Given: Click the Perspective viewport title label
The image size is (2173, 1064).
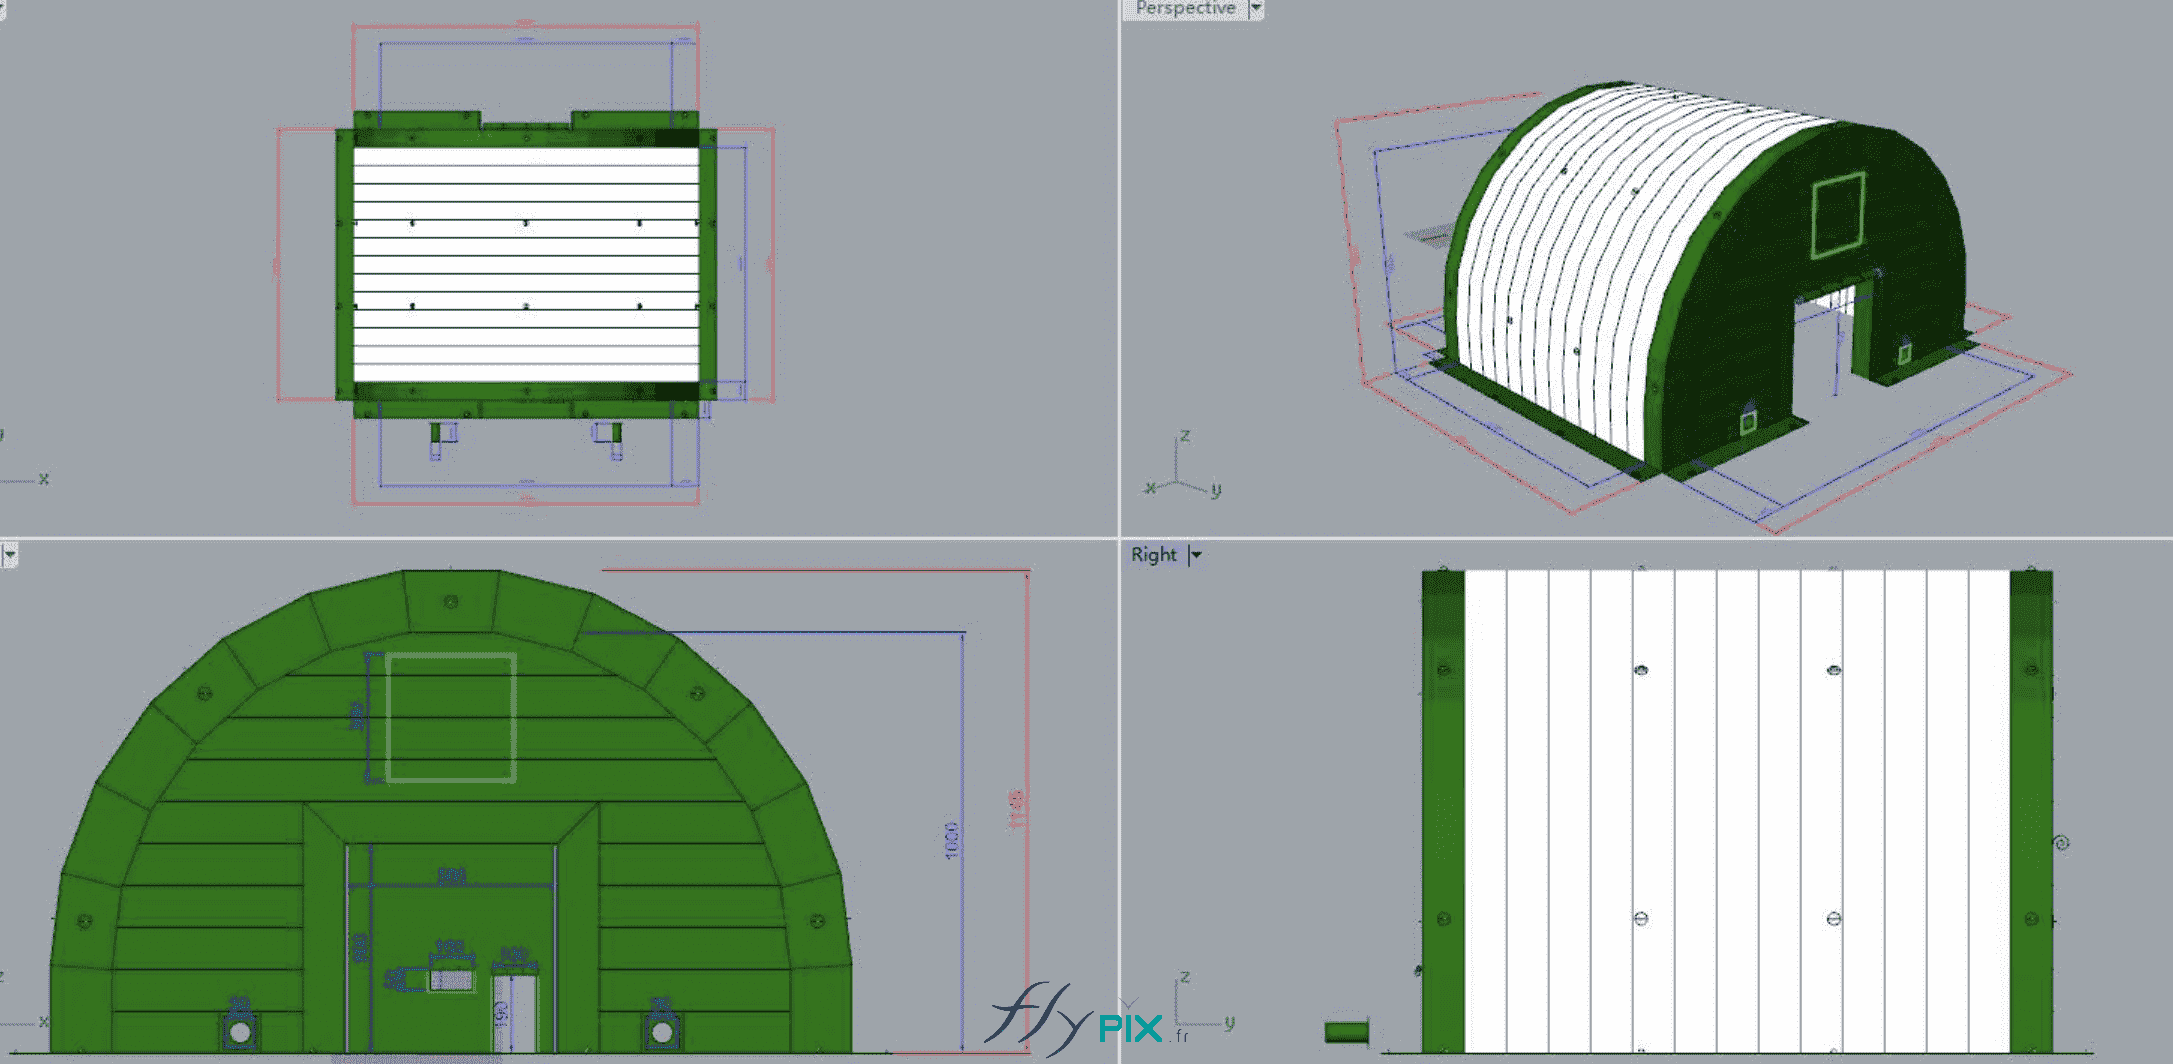Looking at the screenshot, I should (1185, 8).
